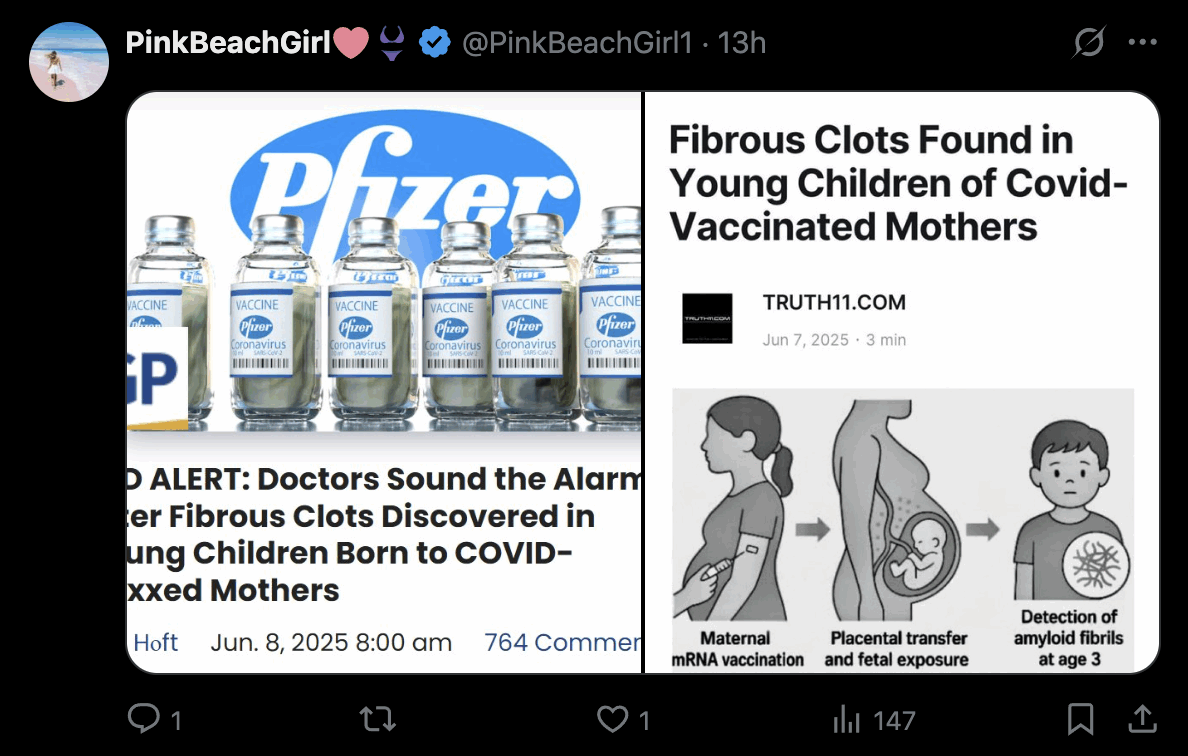Open PinkBeachGirl's profile avatar
This screenshot has height=756, width=1188.
(x=69, y=62)
